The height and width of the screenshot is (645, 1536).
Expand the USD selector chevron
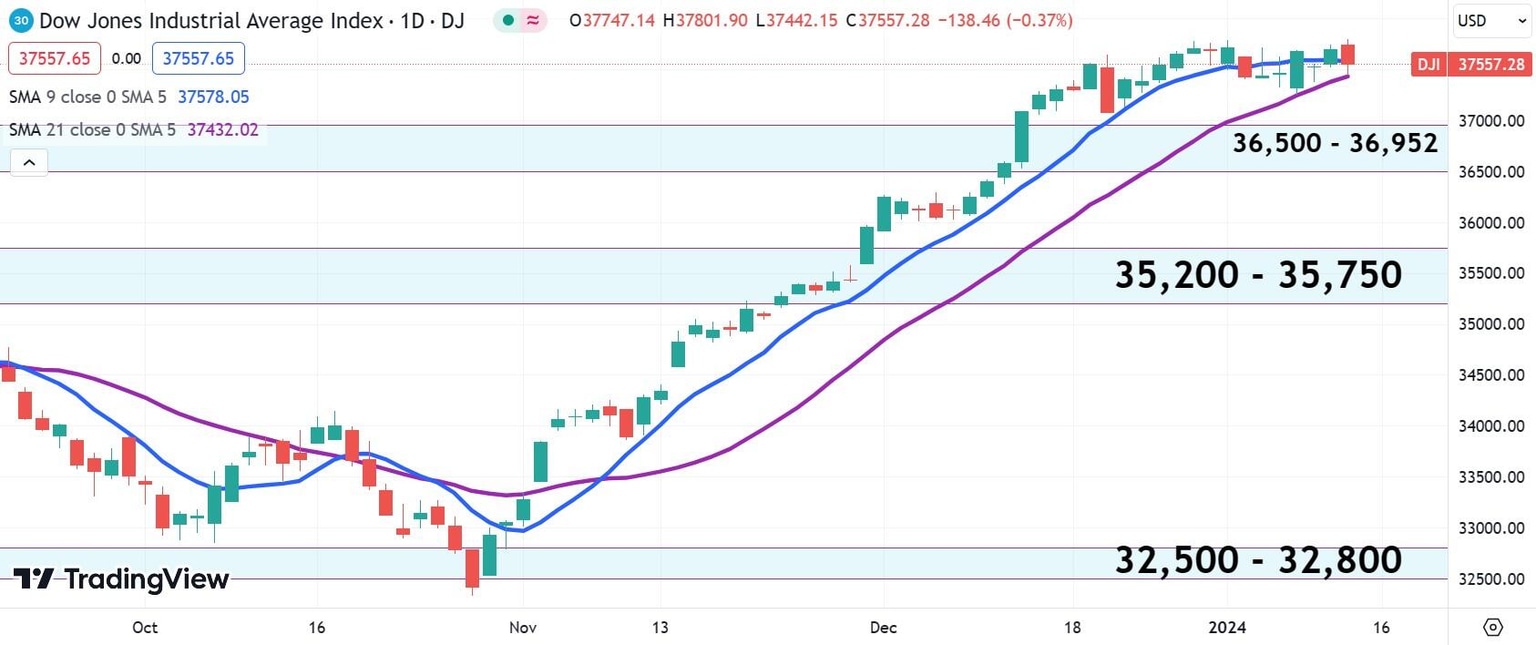tap(1520, 20)
